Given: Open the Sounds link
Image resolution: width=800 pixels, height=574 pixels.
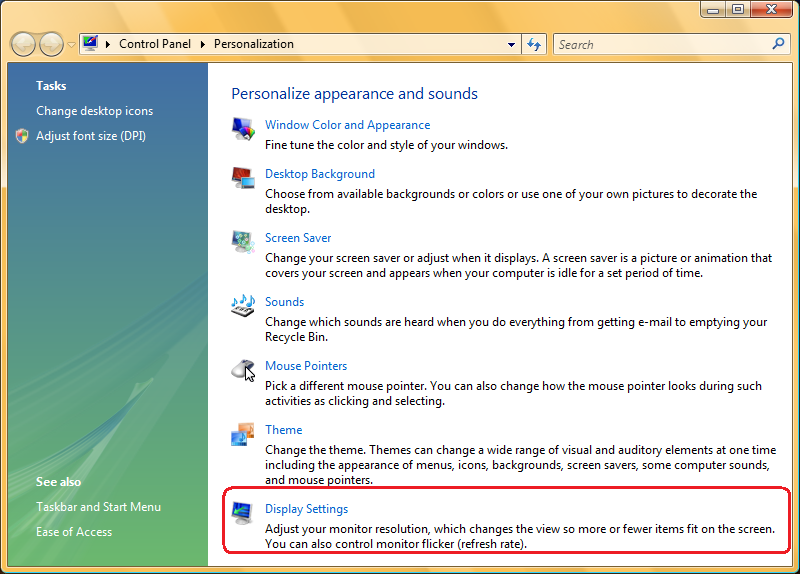Looking at the screenshot, I should [284, 302].
